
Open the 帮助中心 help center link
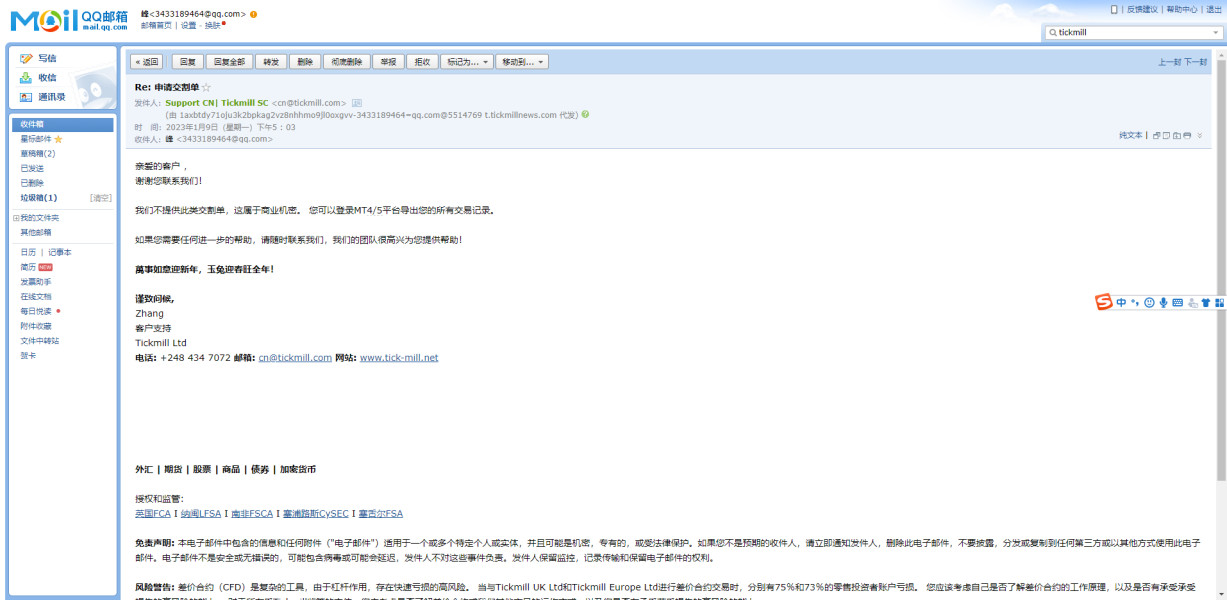click(x=1181, y=9)
